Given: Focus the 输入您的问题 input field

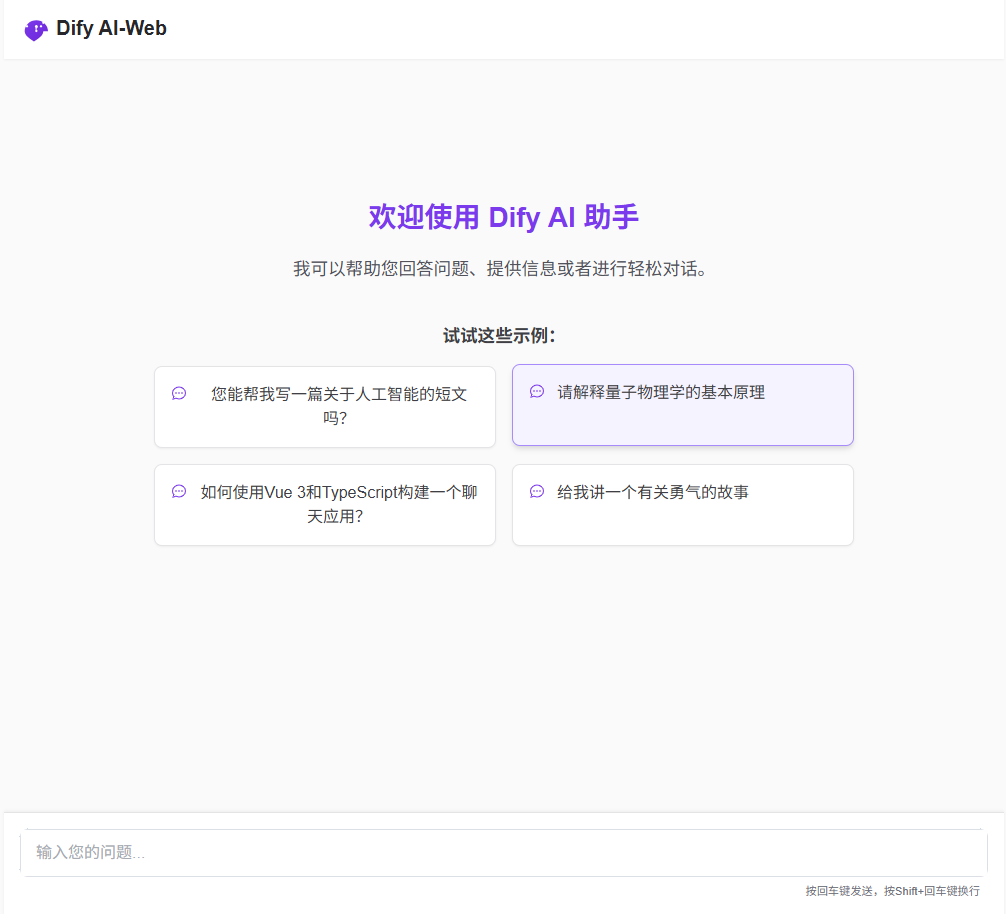Looking at the screenshot, I should tap(504, 852).
